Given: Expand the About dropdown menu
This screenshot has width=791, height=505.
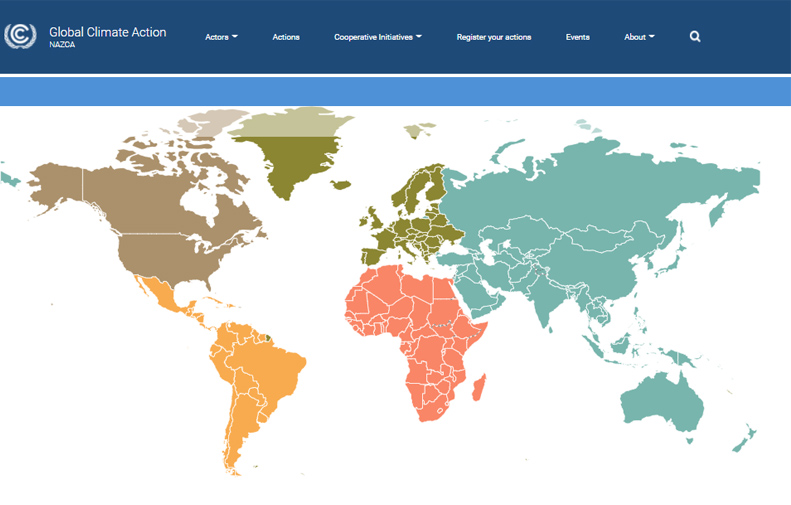Looking at the screenshot, I should (639, 37).
